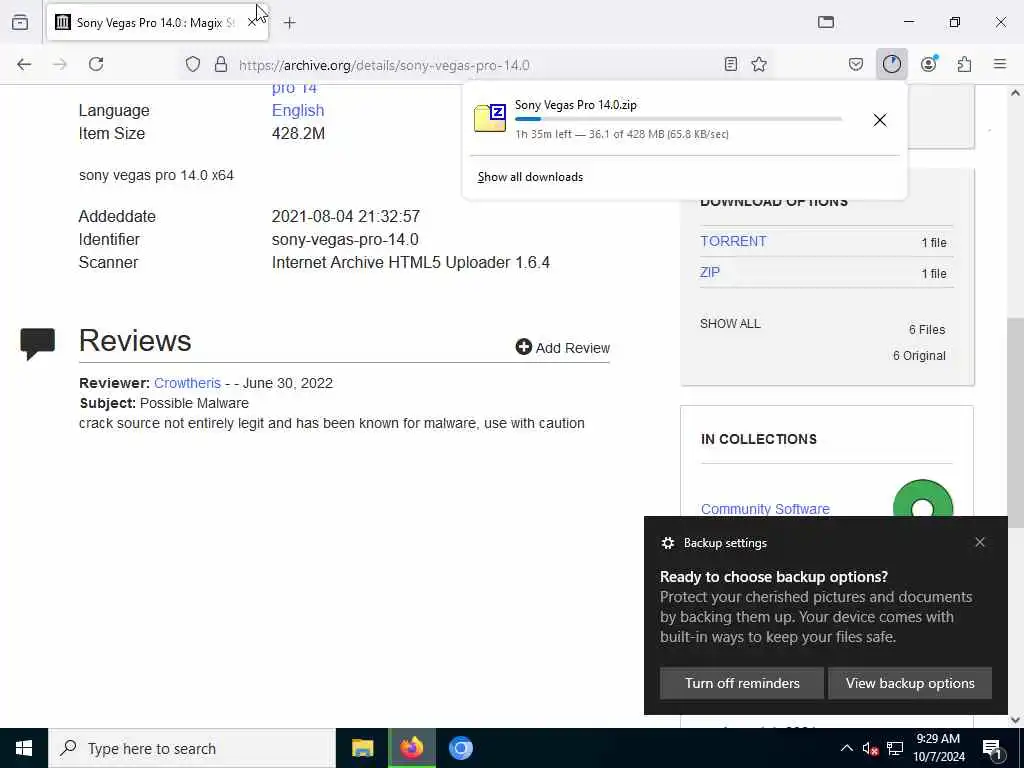Close the Sony Vegas Pro 14.0 tab
The width and height of the screenshot is (1024, 768).
point(252,23)
